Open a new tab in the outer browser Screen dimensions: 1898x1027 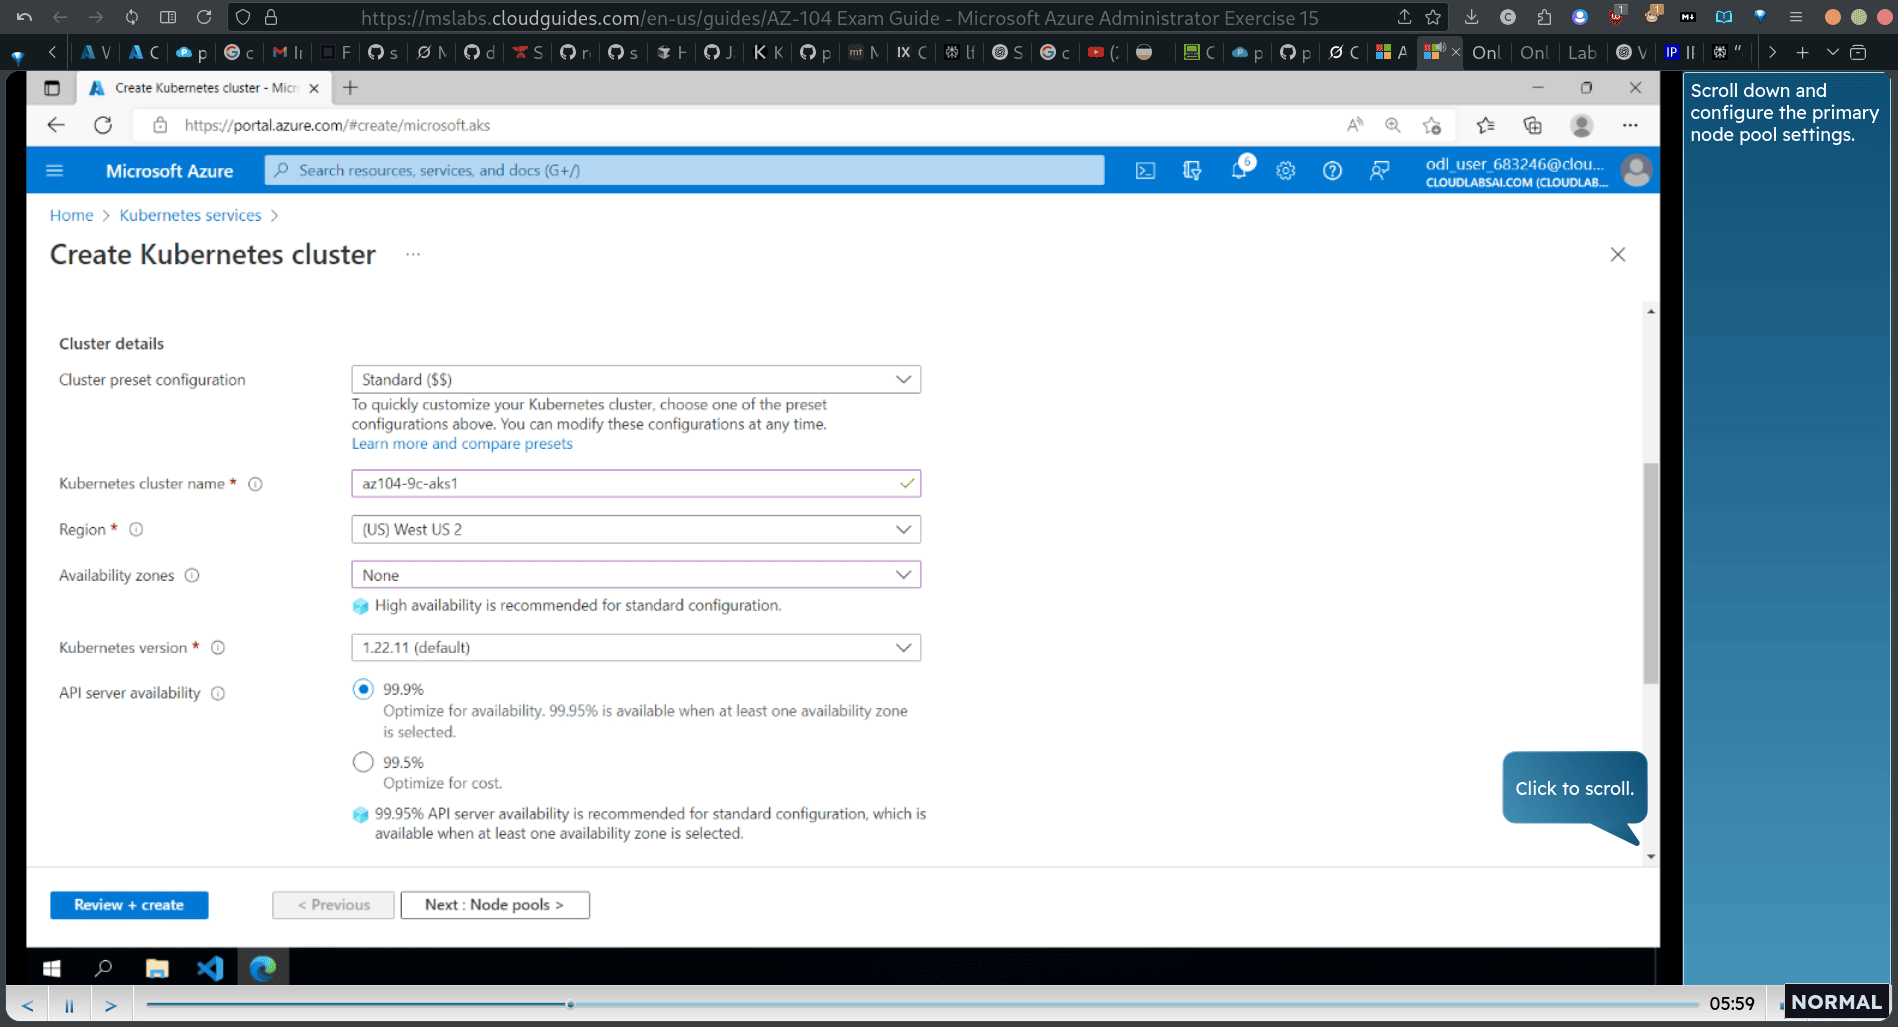[x=1802, y=52]
